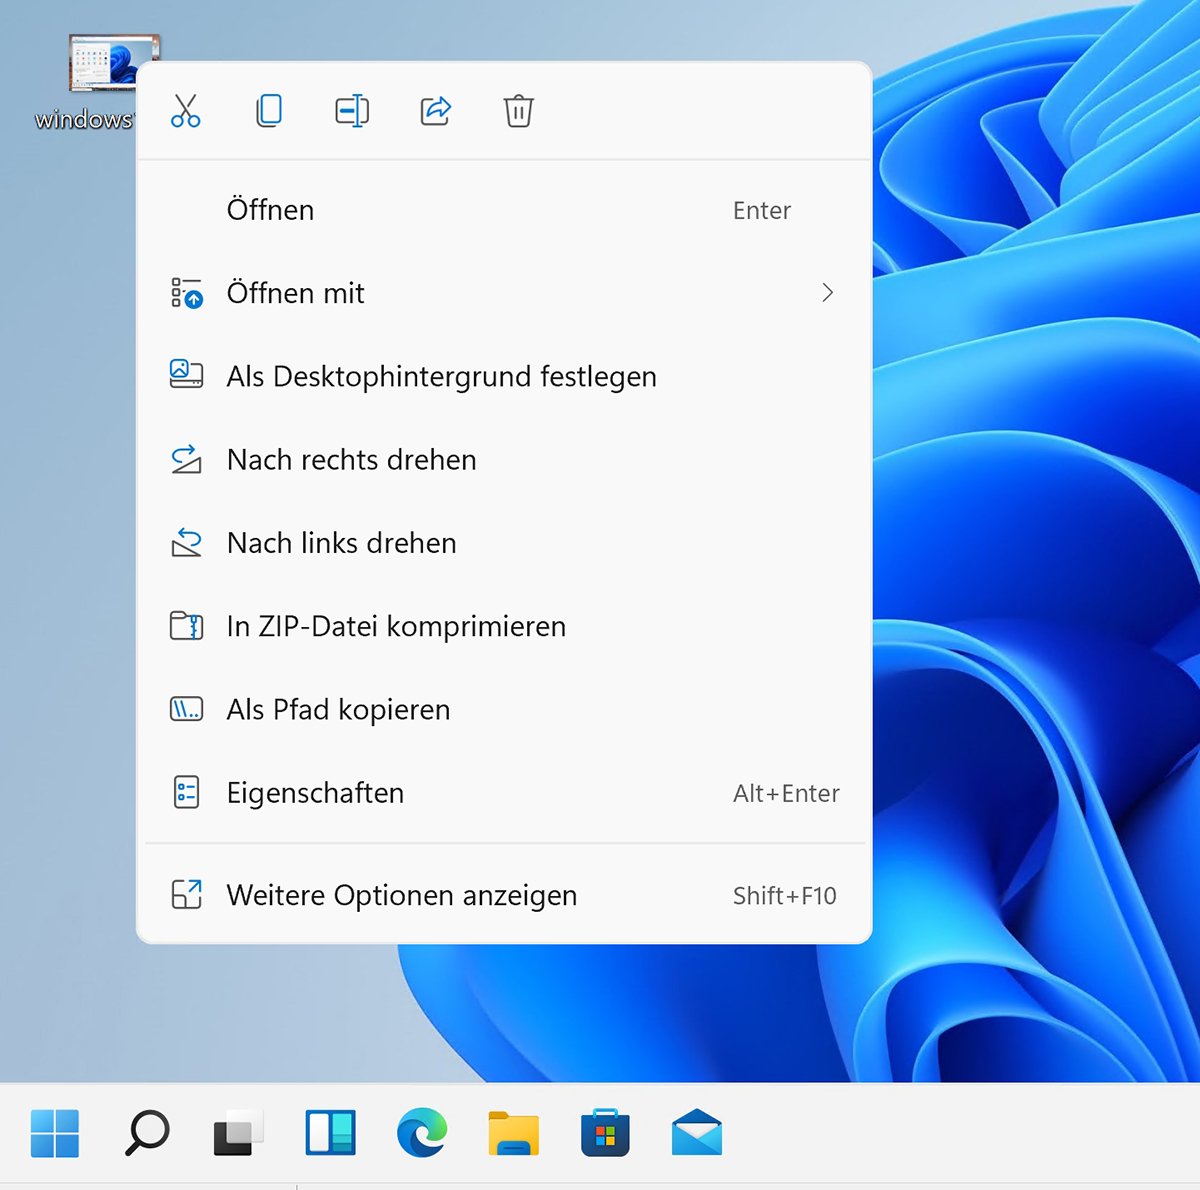
Task: Open the Öffnen mit submenu
Action: click(504, 293)
